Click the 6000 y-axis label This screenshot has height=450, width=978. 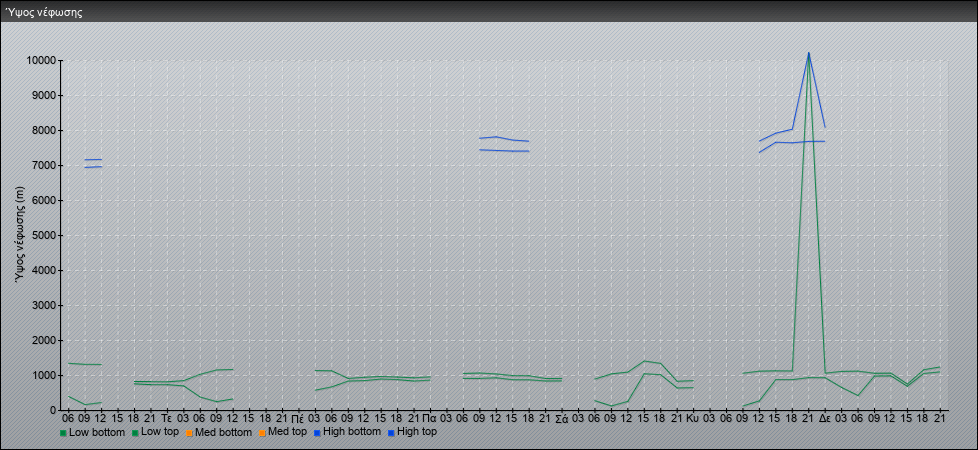[x=44, y=200]
